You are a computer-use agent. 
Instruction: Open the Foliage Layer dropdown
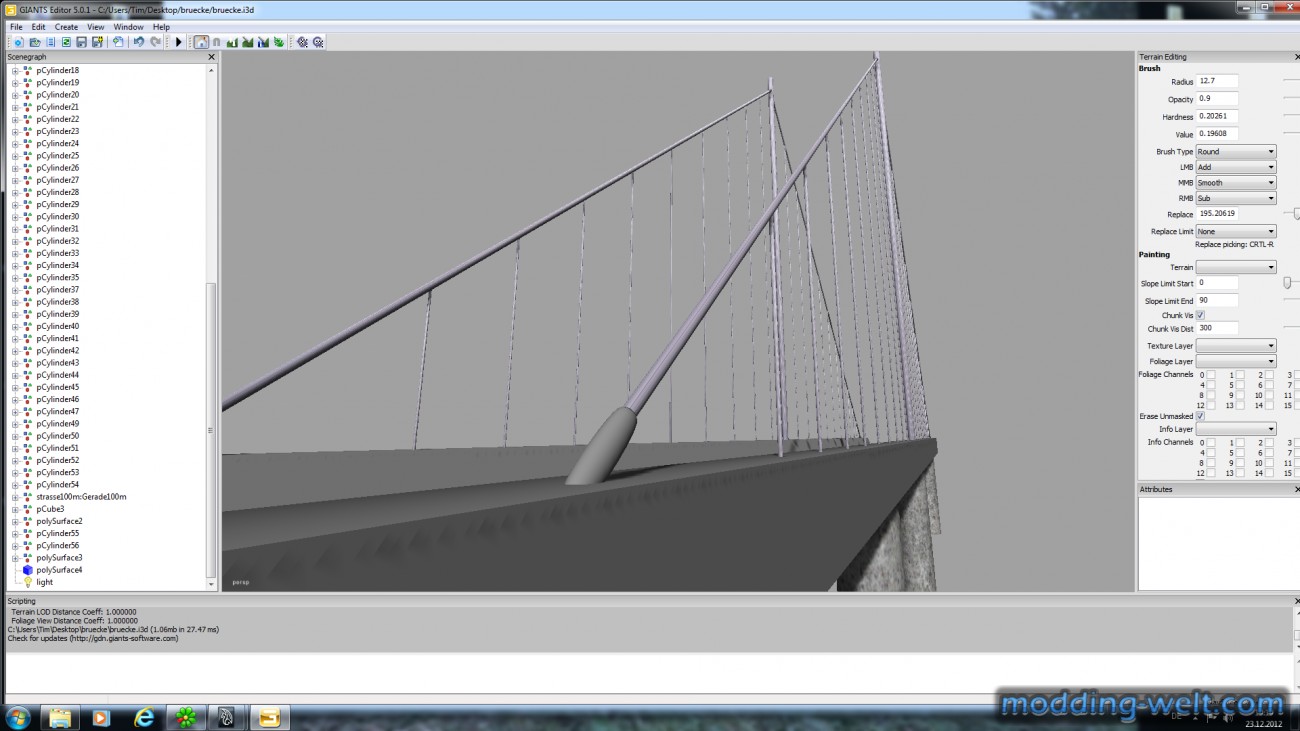pos(1236,361)
